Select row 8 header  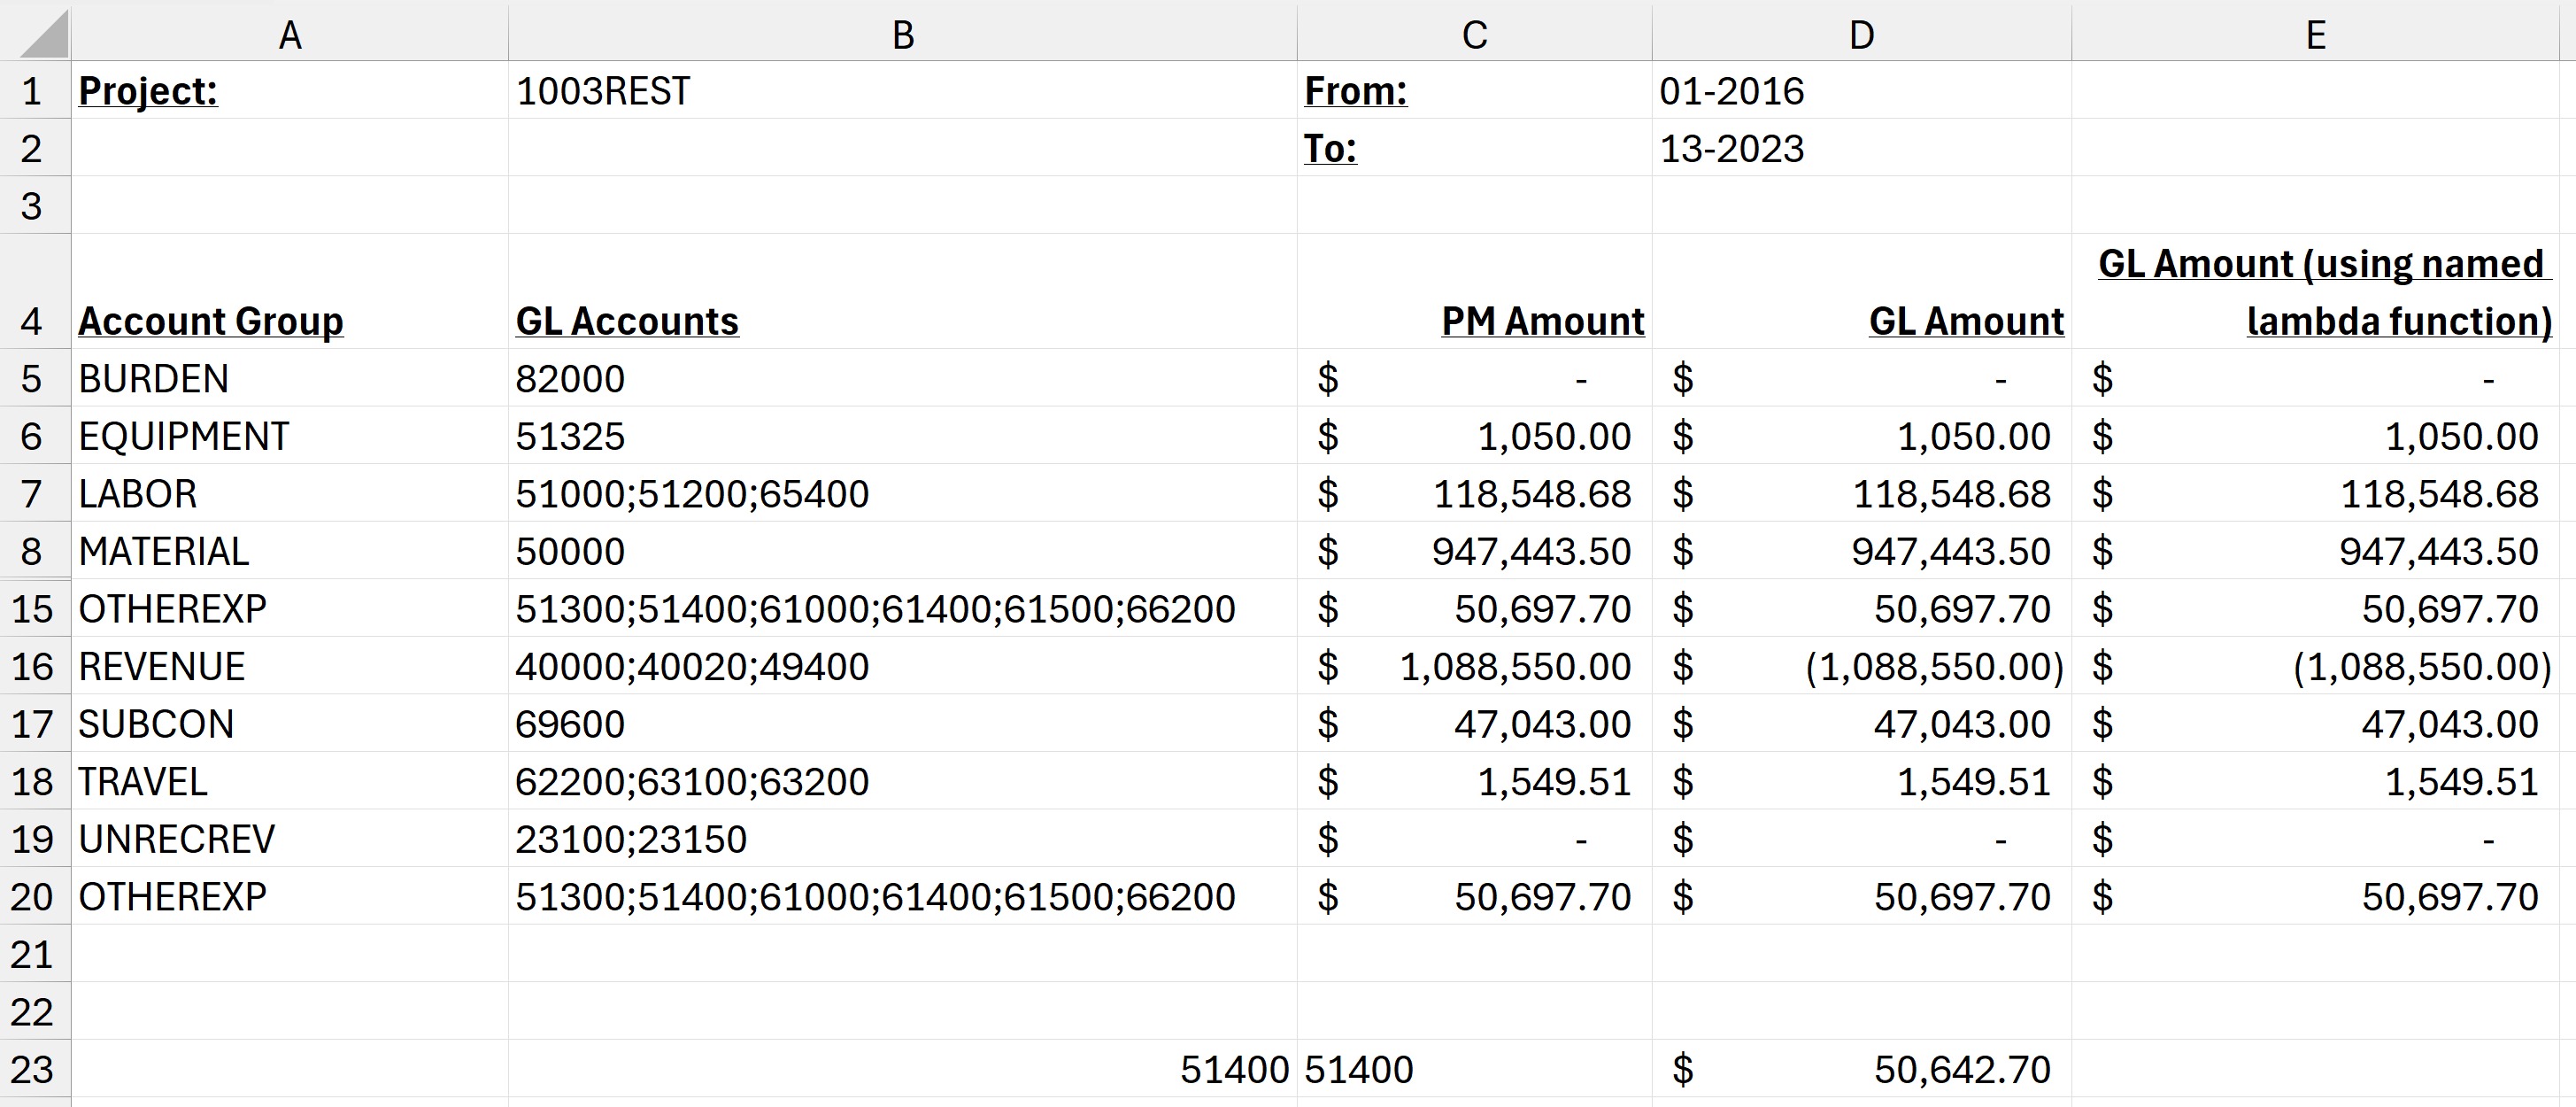click(x=35, y=551)
